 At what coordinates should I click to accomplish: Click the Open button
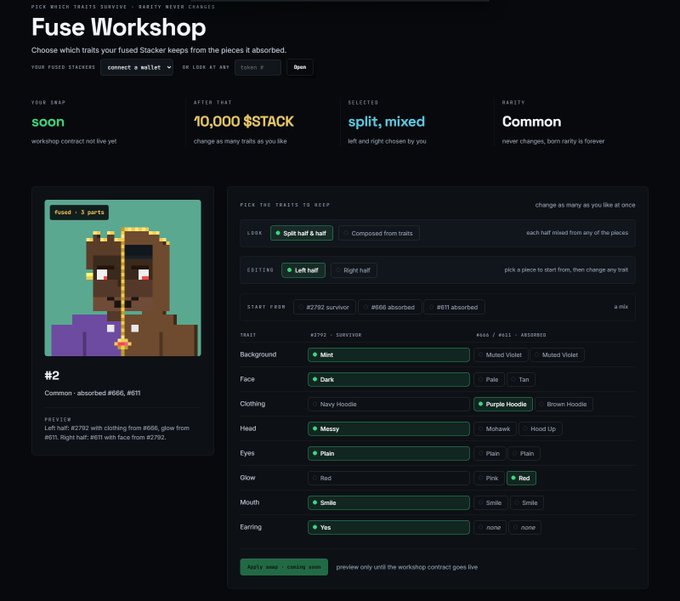point(300,68)
